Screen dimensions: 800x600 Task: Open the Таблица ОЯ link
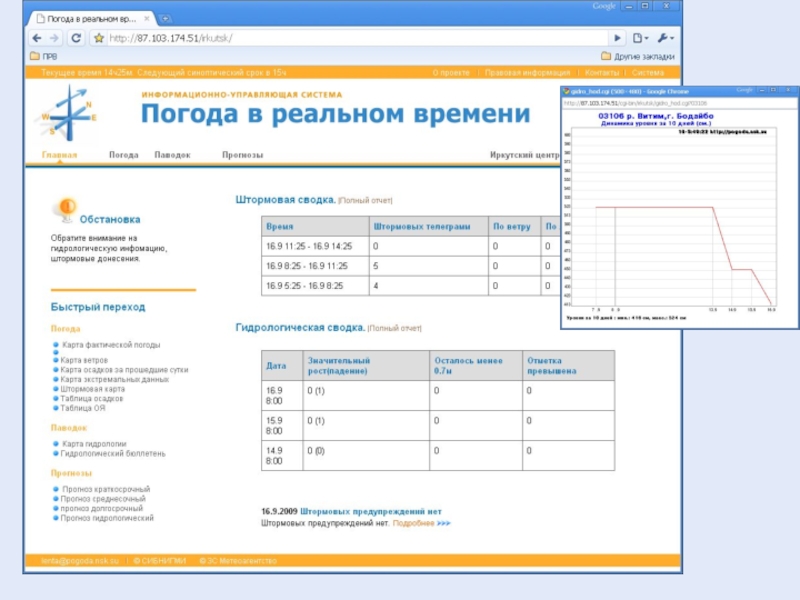83,408
